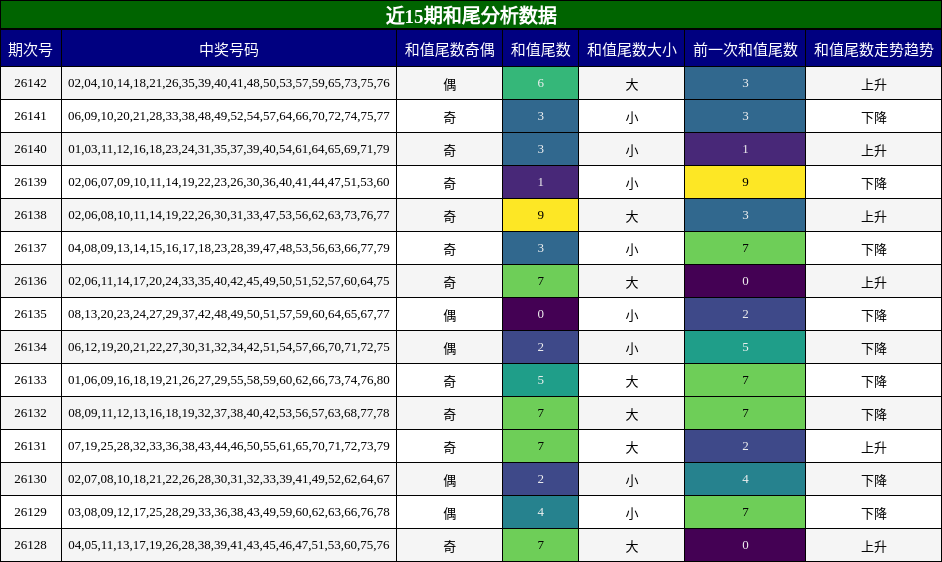Click winning numbers of period 26133

pos(229,380)
